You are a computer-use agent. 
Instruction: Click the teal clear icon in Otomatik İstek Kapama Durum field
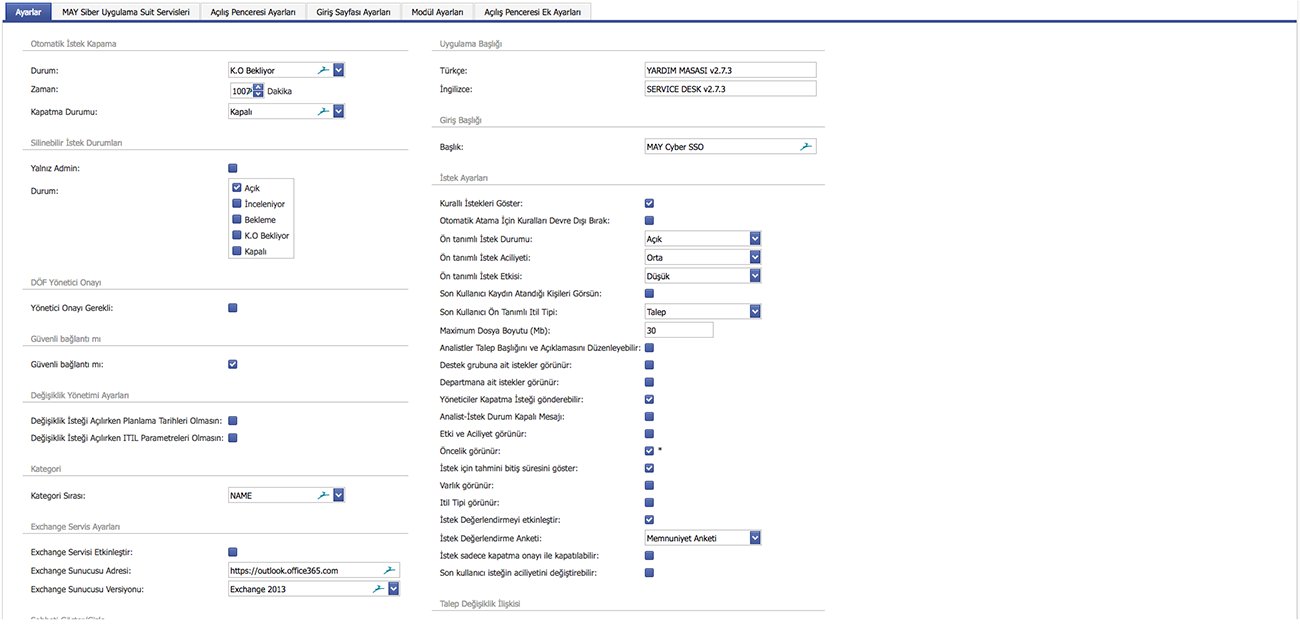[322, 70]
